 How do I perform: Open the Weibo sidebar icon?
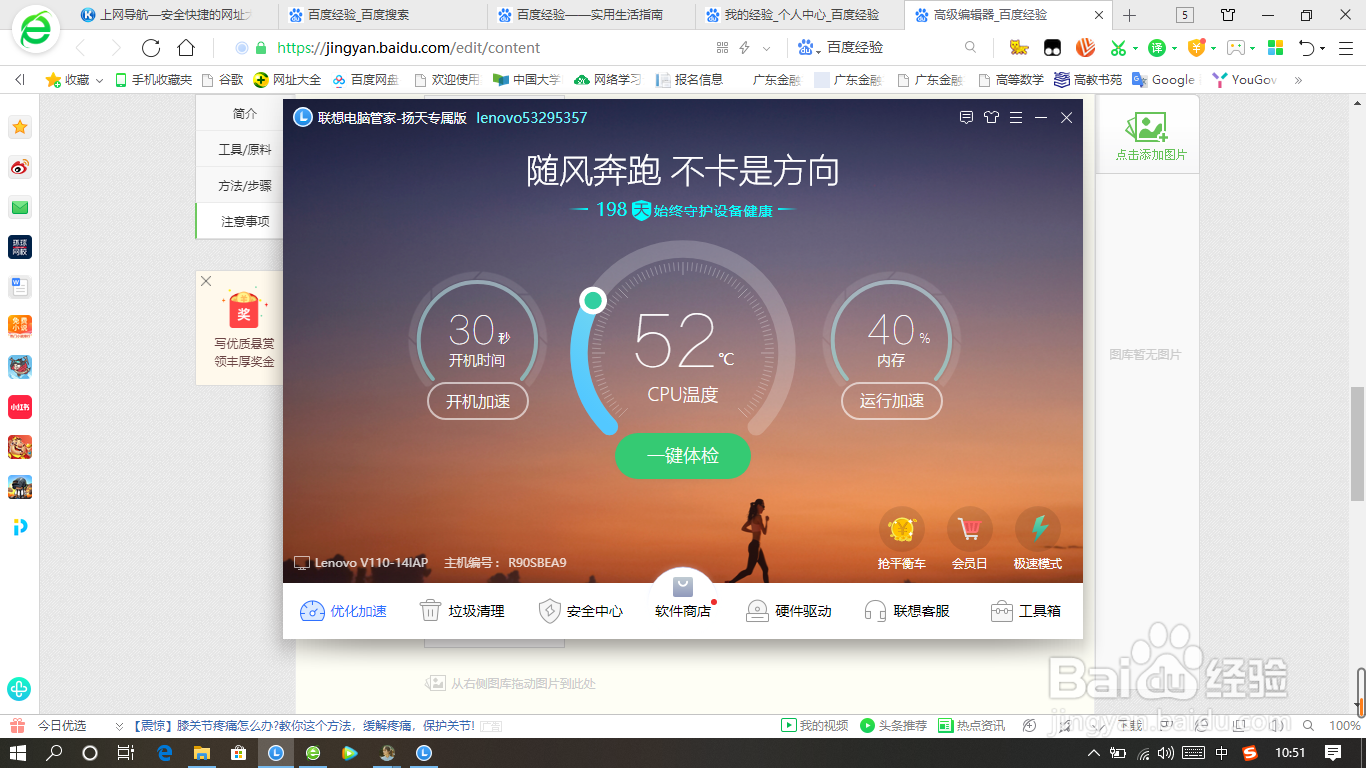20,167
